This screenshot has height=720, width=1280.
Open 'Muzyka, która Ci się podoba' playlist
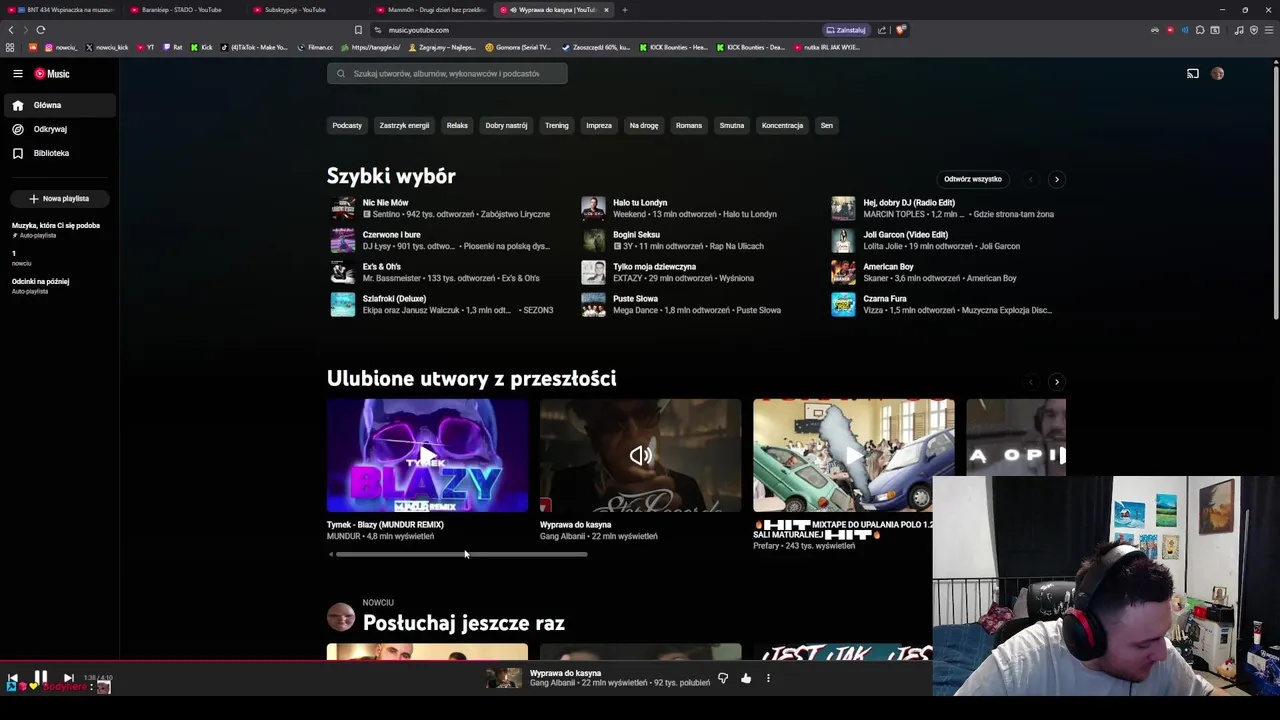56,230
